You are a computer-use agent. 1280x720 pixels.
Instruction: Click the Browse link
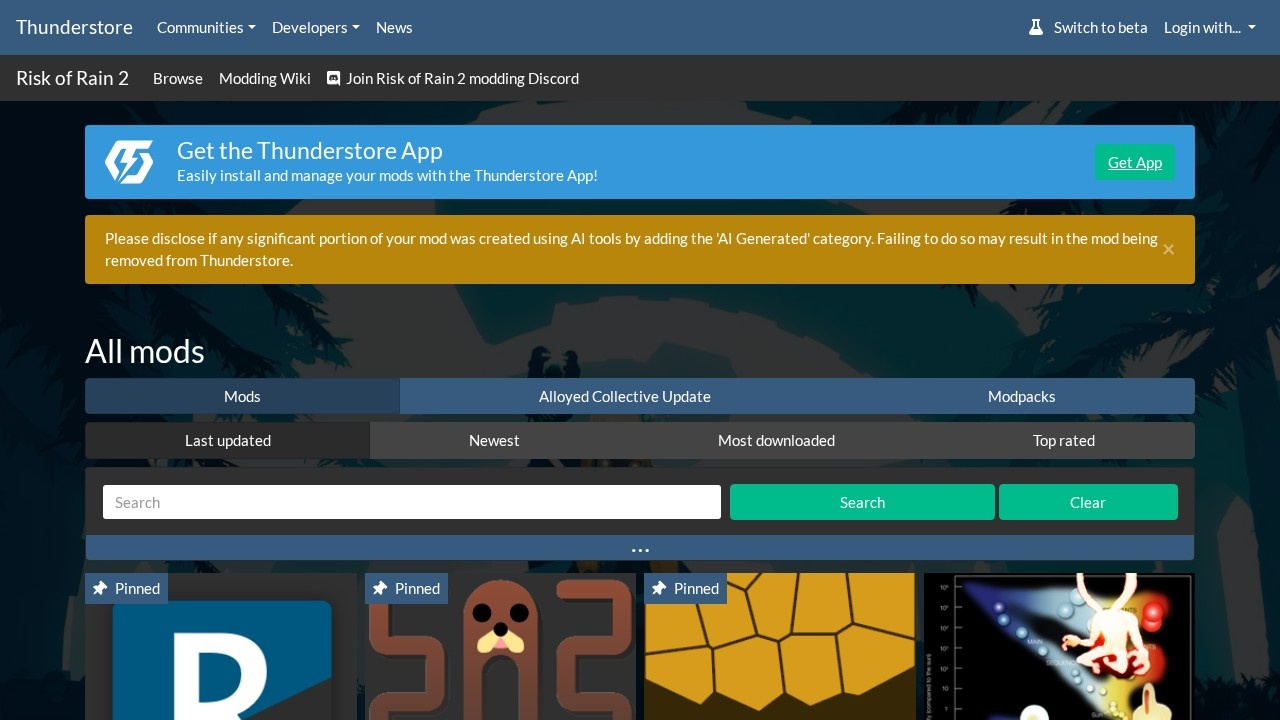[178, 78]
